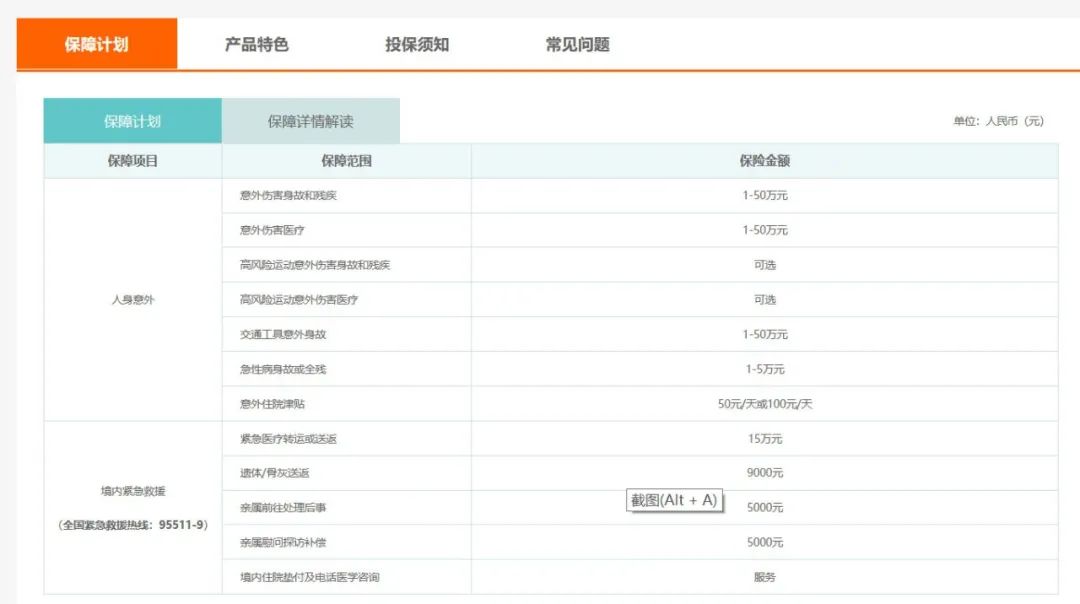Image resolution: width=1080 pixels, height=604 pixels.
Task: Click the 截图(Alt + A) tooltip
Action: (x=674, y=500)
